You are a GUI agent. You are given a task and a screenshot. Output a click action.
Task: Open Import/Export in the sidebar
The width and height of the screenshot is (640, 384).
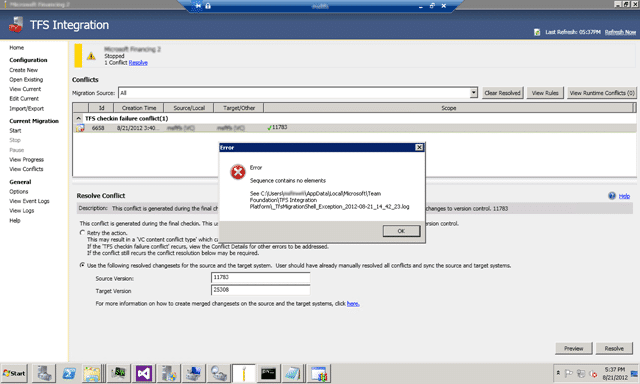pyautogui.click(x=27, y=109)
